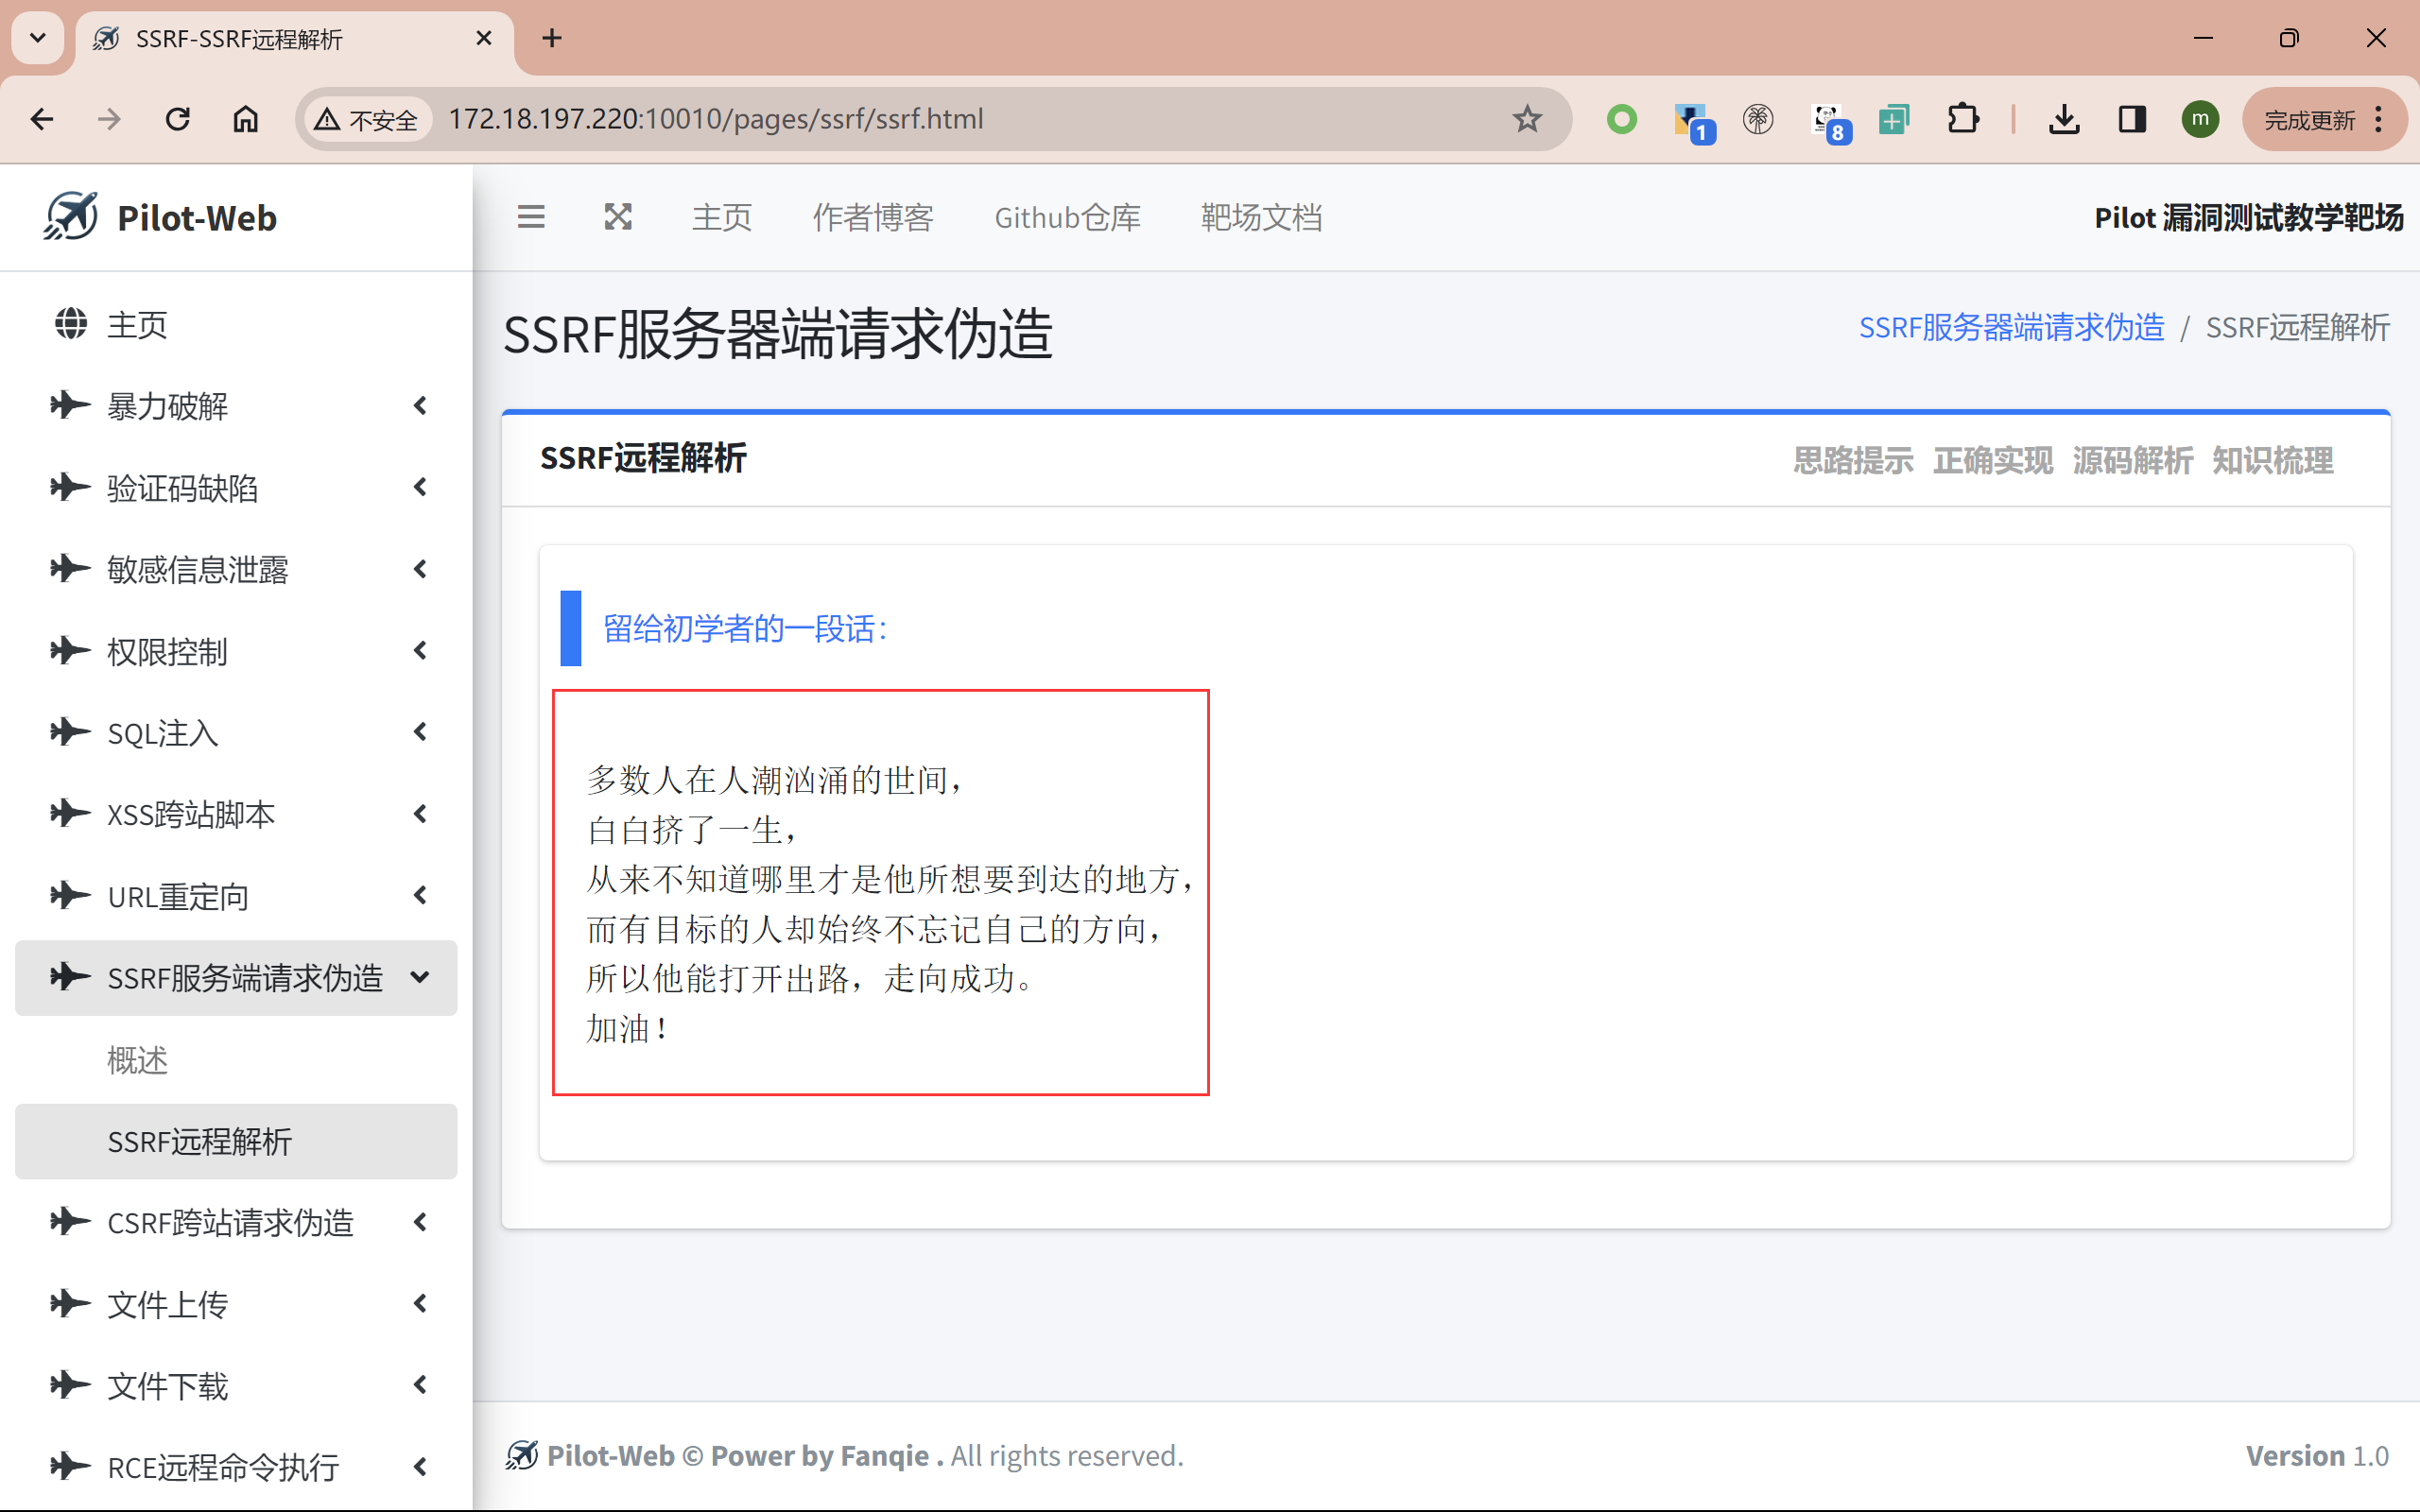The width and height of the screenshot is (2420, 1512).
Task: Click the plane icon beside 暴力破解
Action: [70, 405]
